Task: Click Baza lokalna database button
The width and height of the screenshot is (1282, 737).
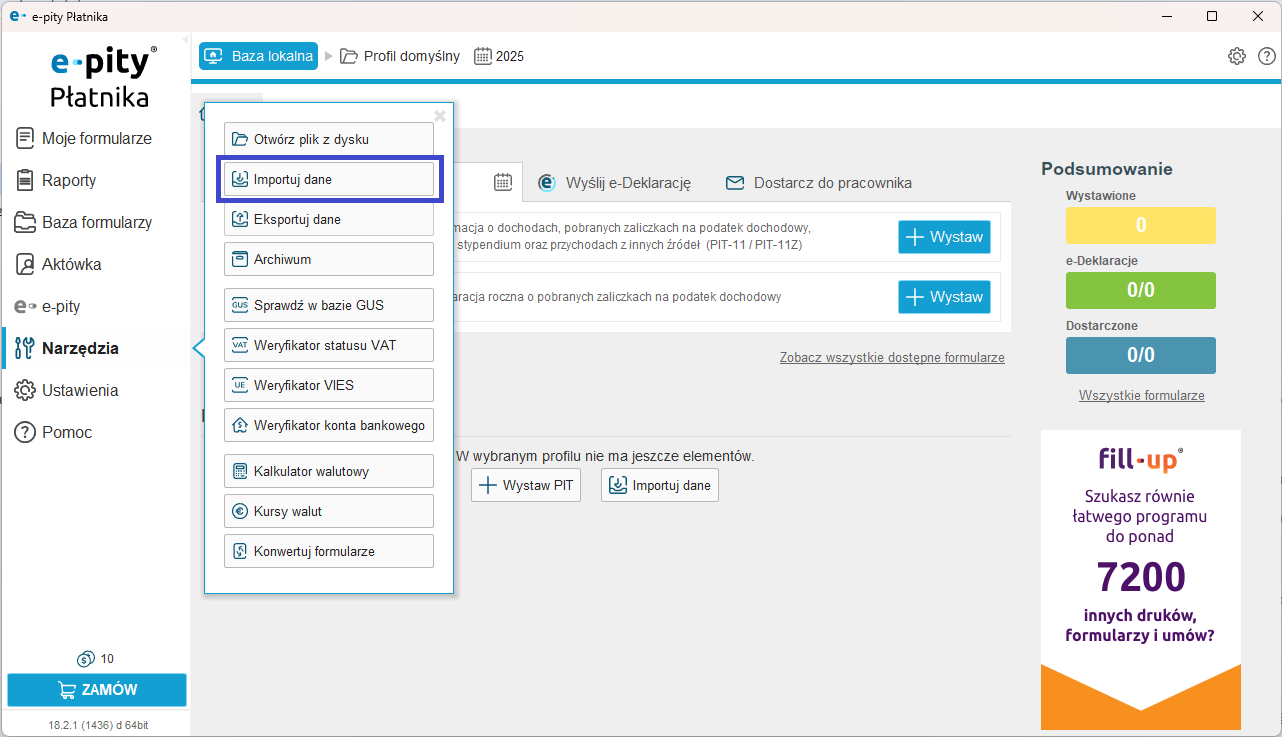Action: (x=258, y=56)
